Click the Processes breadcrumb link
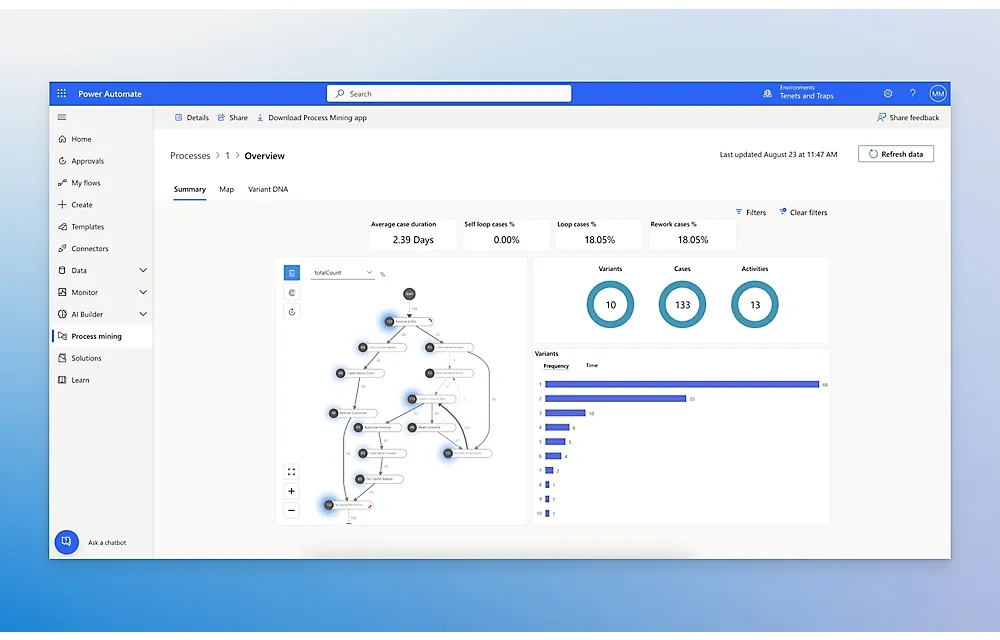The height and width of the screenshot is (640, 1000). pos(190,156)
